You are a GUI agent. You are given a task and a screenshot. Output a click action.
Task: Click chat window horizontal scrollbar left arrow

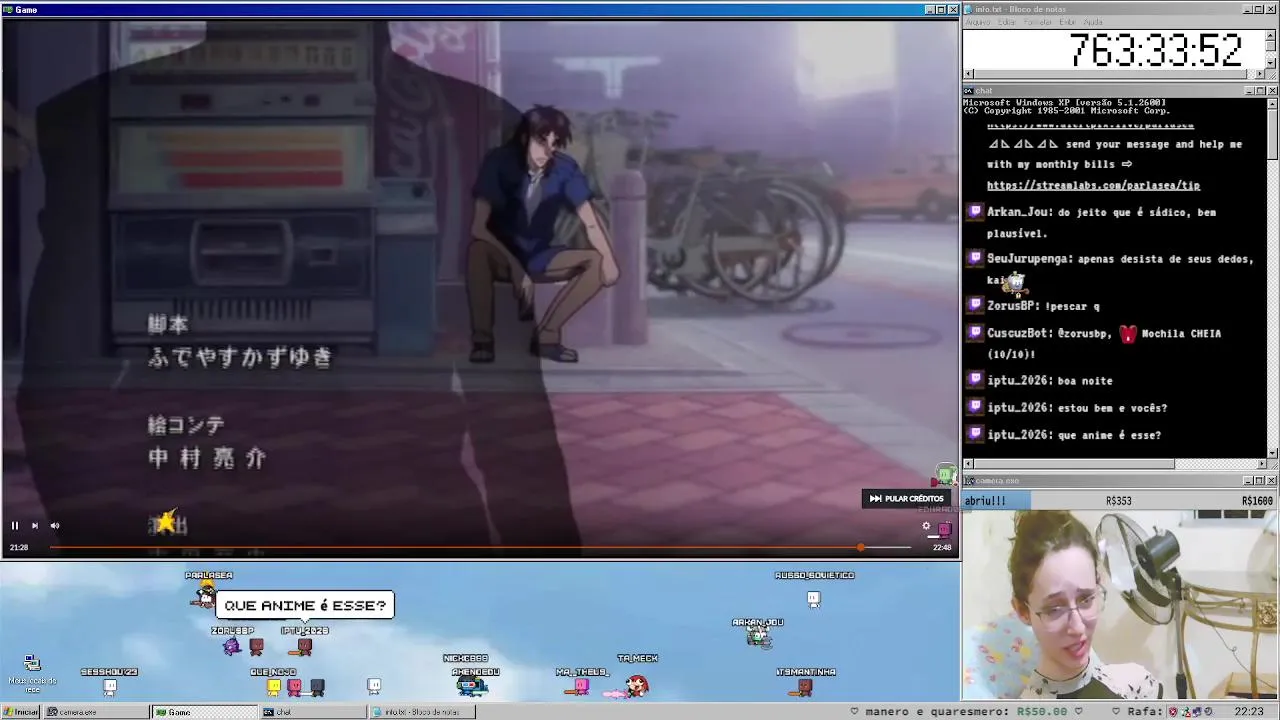click(x=969, y=464)
